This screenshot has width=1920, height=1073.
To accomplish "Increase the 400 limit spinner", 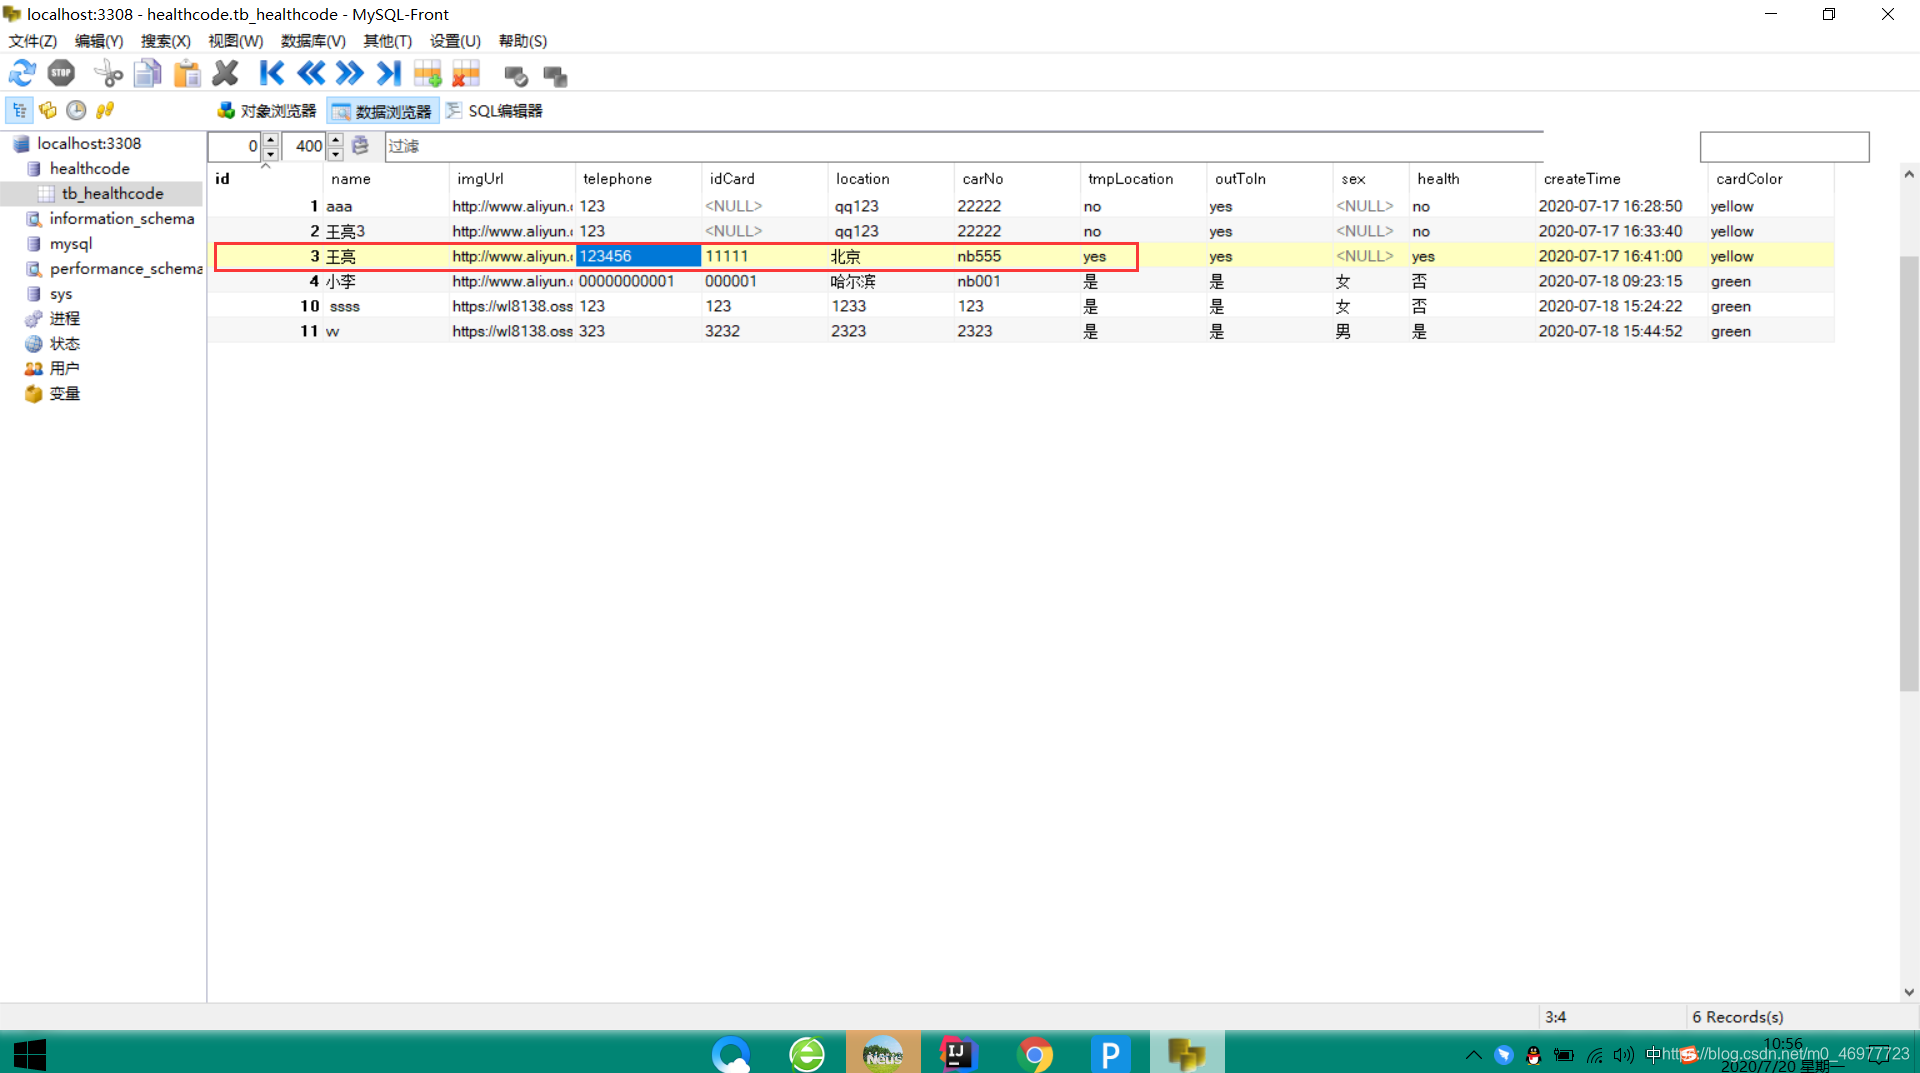I will [336, 140].
